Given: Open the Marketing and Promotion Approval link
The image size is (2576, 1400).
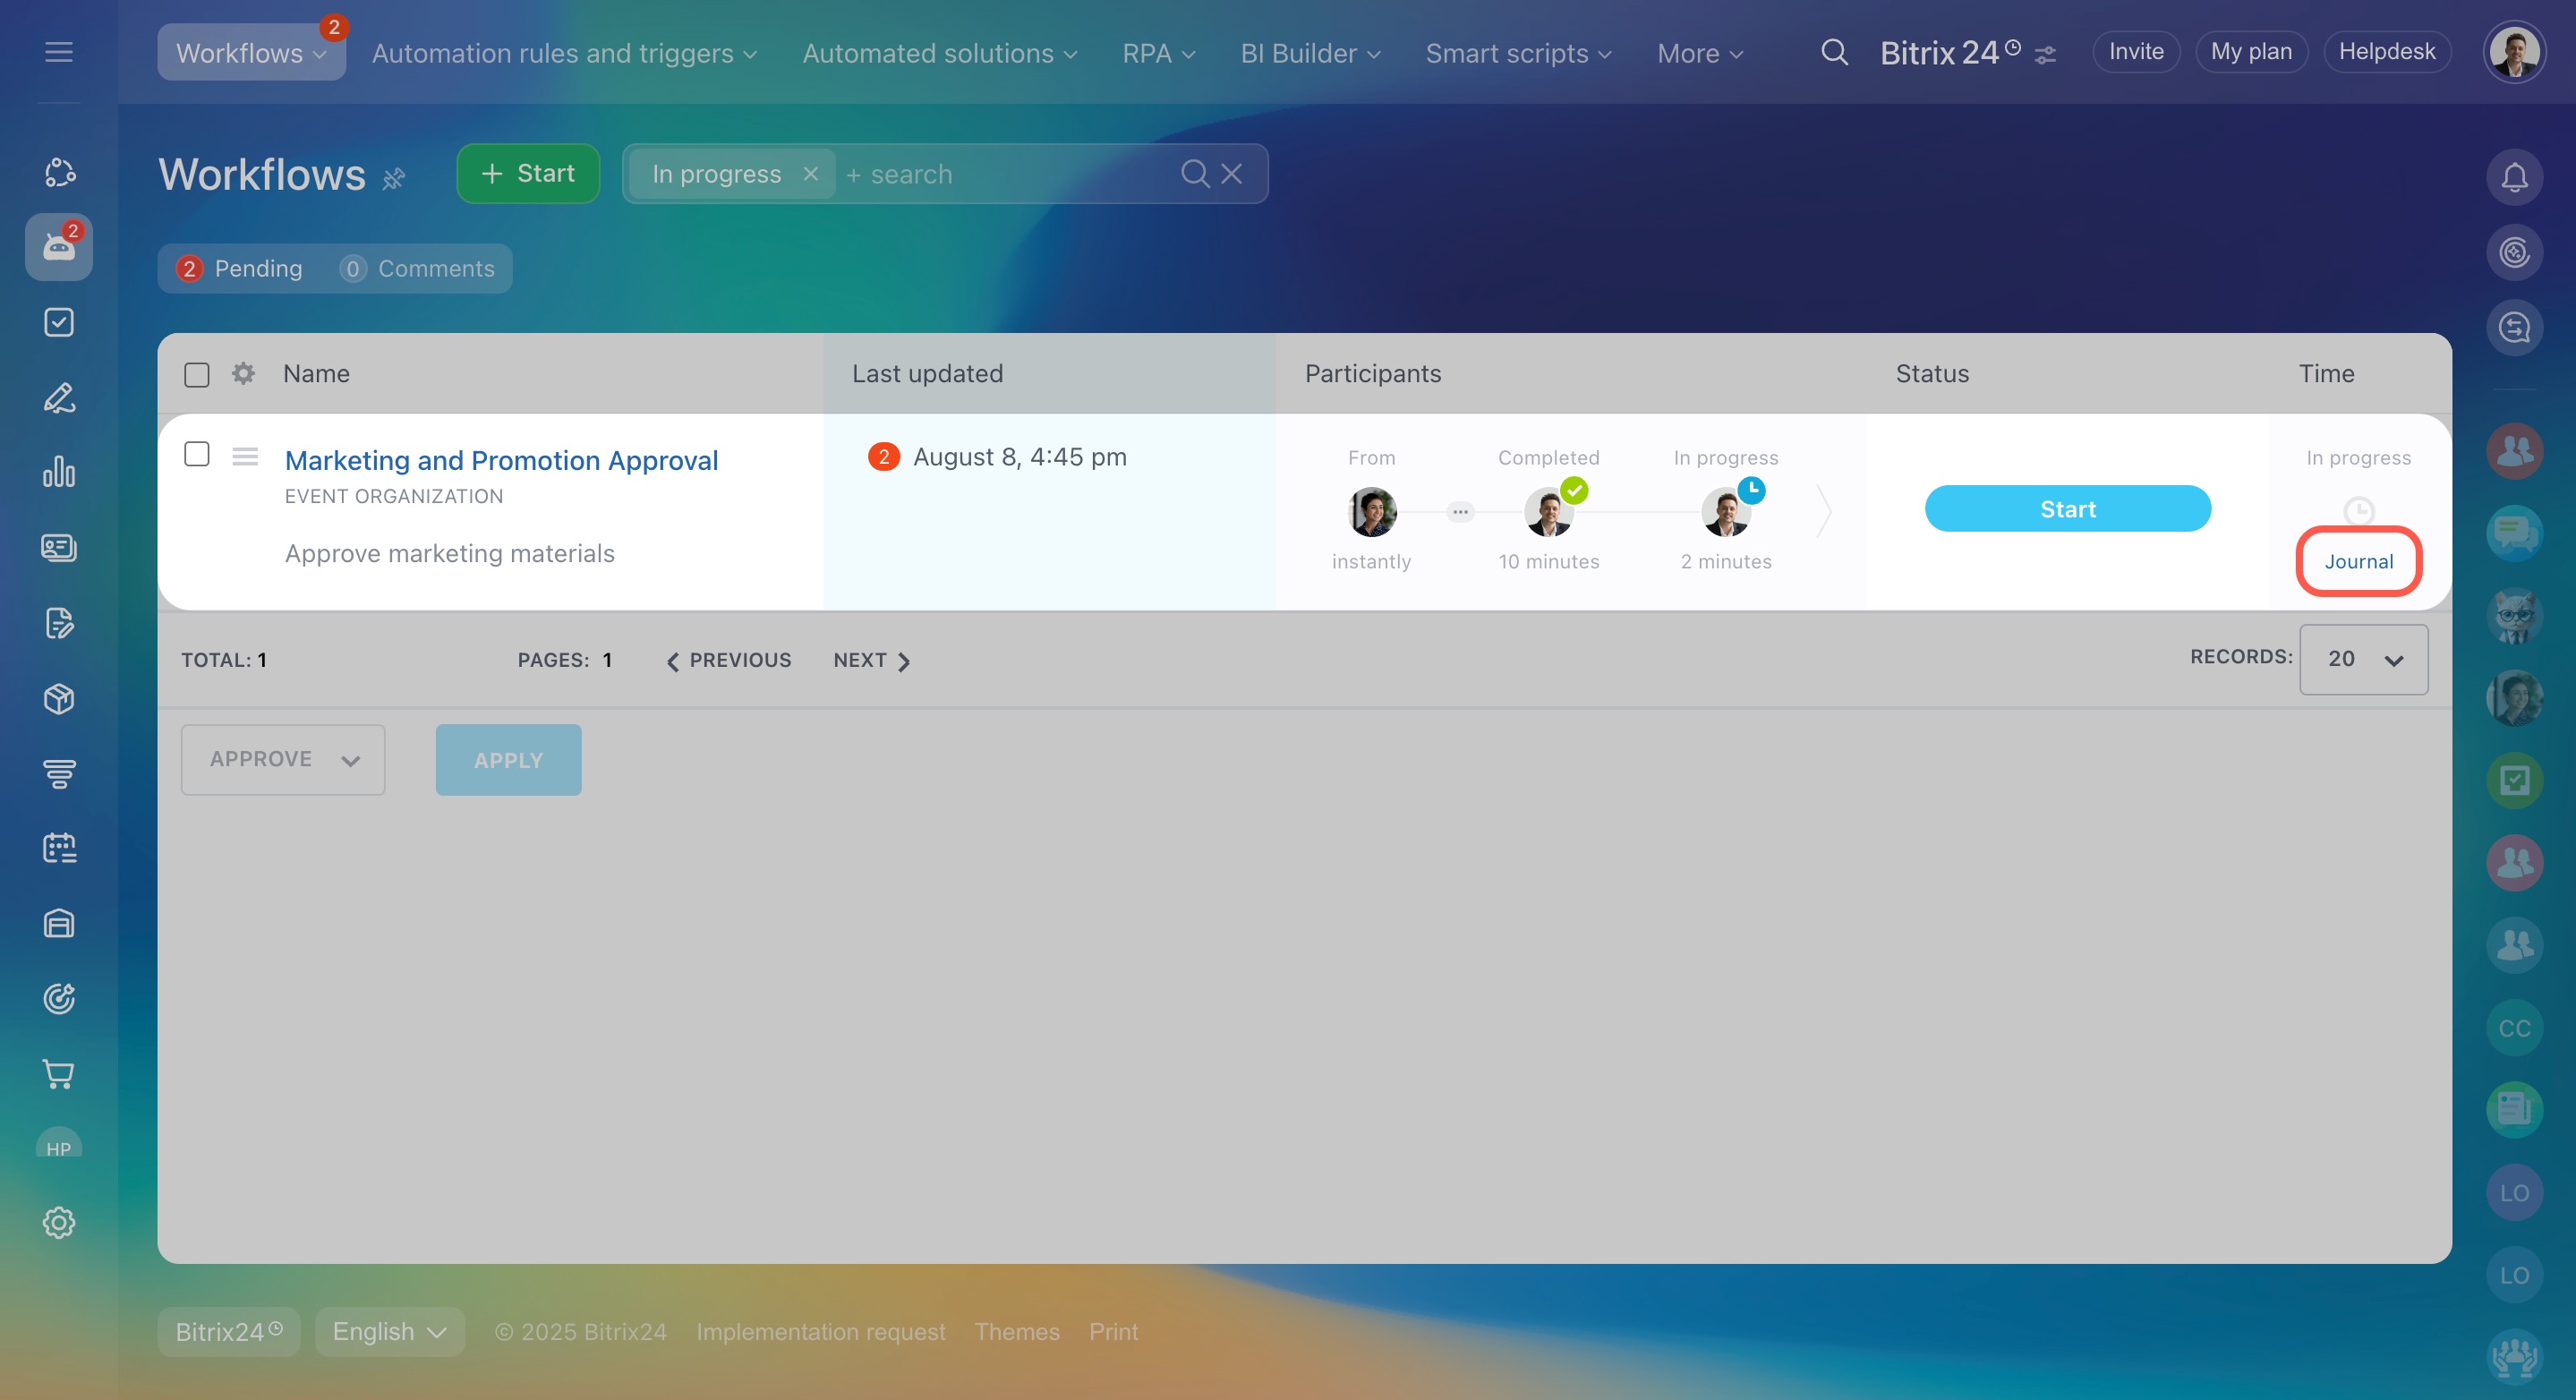Looking at the screenshot, I should 501,460.
